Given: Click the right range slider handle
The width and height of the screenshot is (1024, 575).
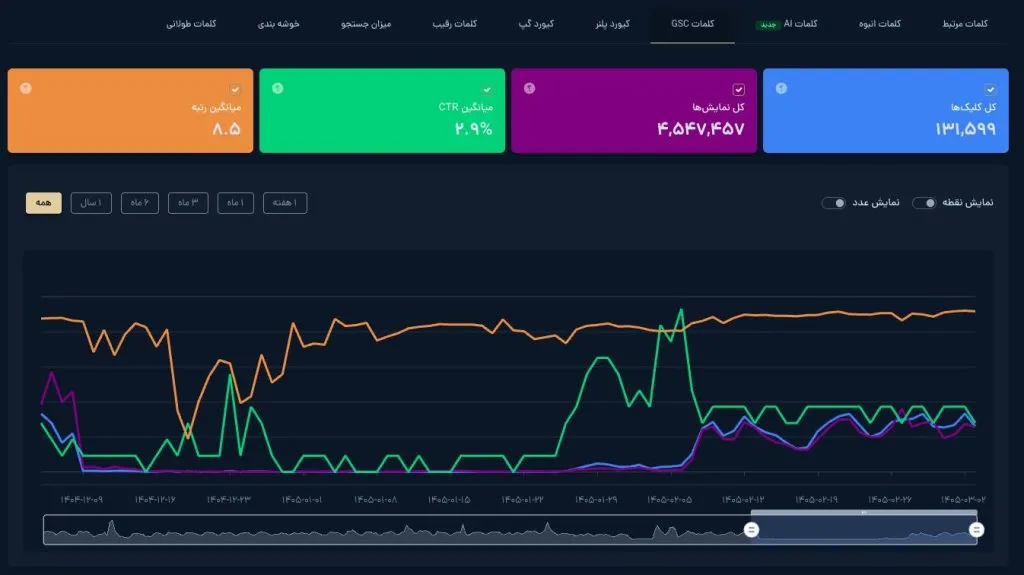Looking at the screenshot, I should tap(976, 529).
